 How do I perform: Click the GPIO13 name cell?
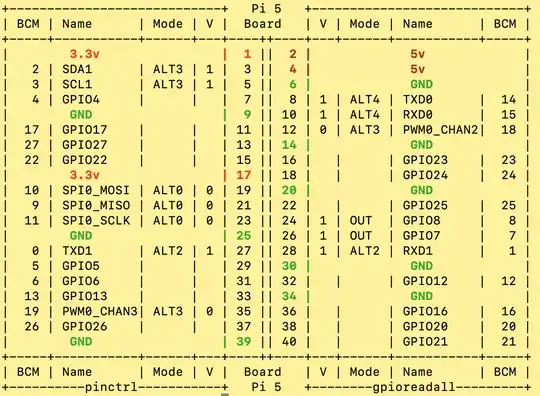coord(85,296)
